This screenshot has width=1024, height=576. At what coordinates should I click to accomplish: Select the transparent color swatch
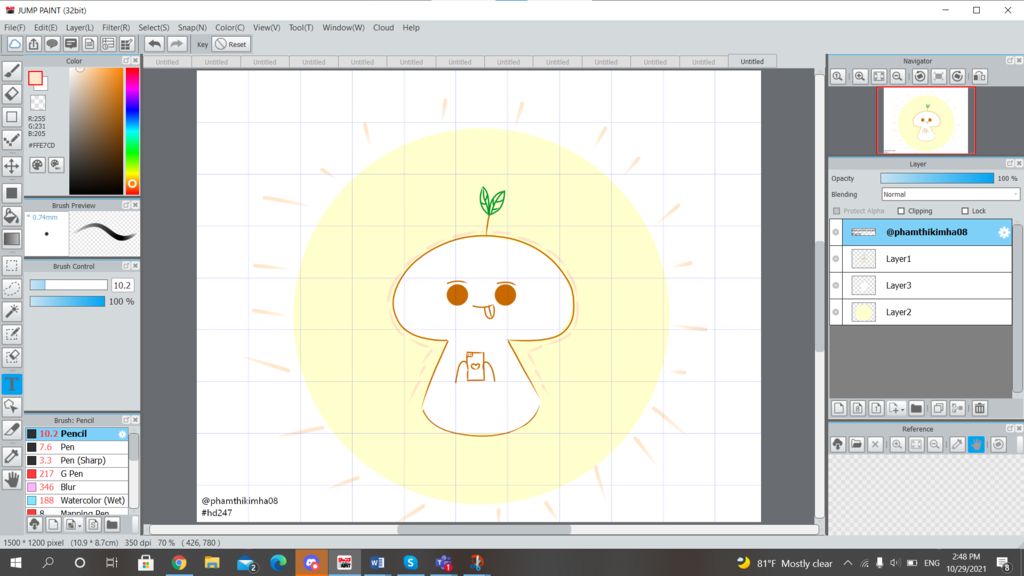pyautogui.click(x=38, y=103)
